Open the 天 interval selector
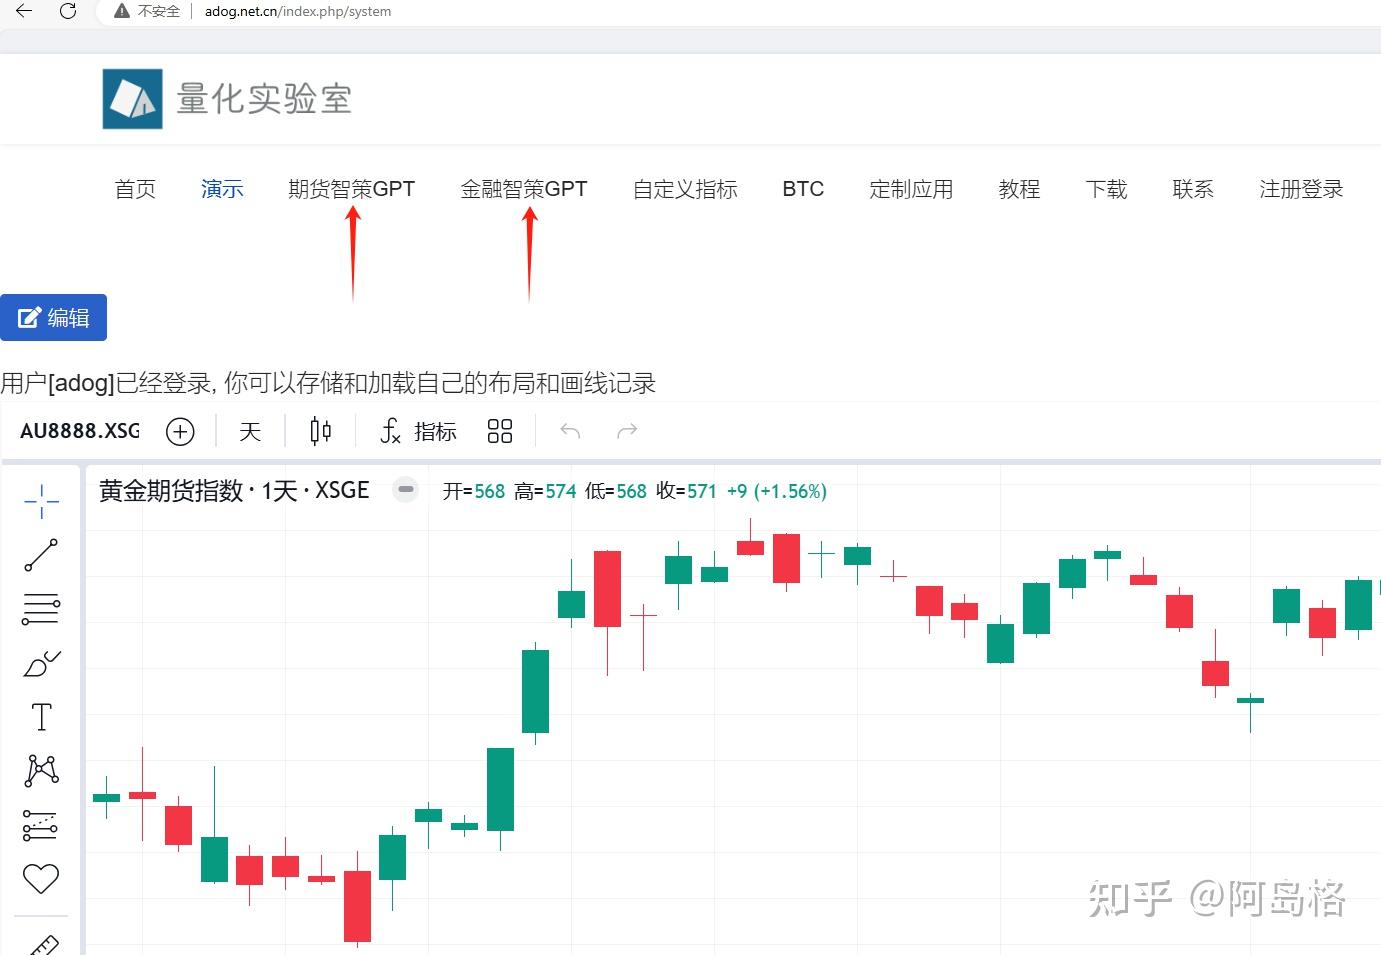 point(249,431)
